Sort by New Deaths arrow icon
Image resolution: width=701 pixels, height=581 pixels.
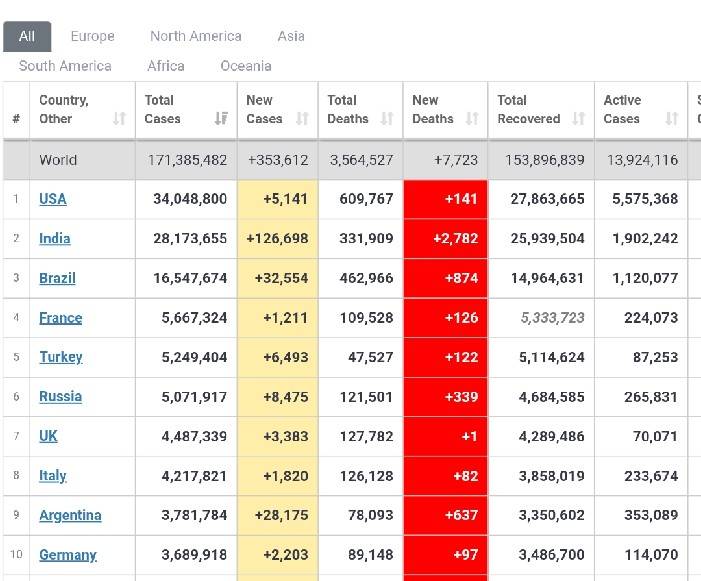(473, 119)
